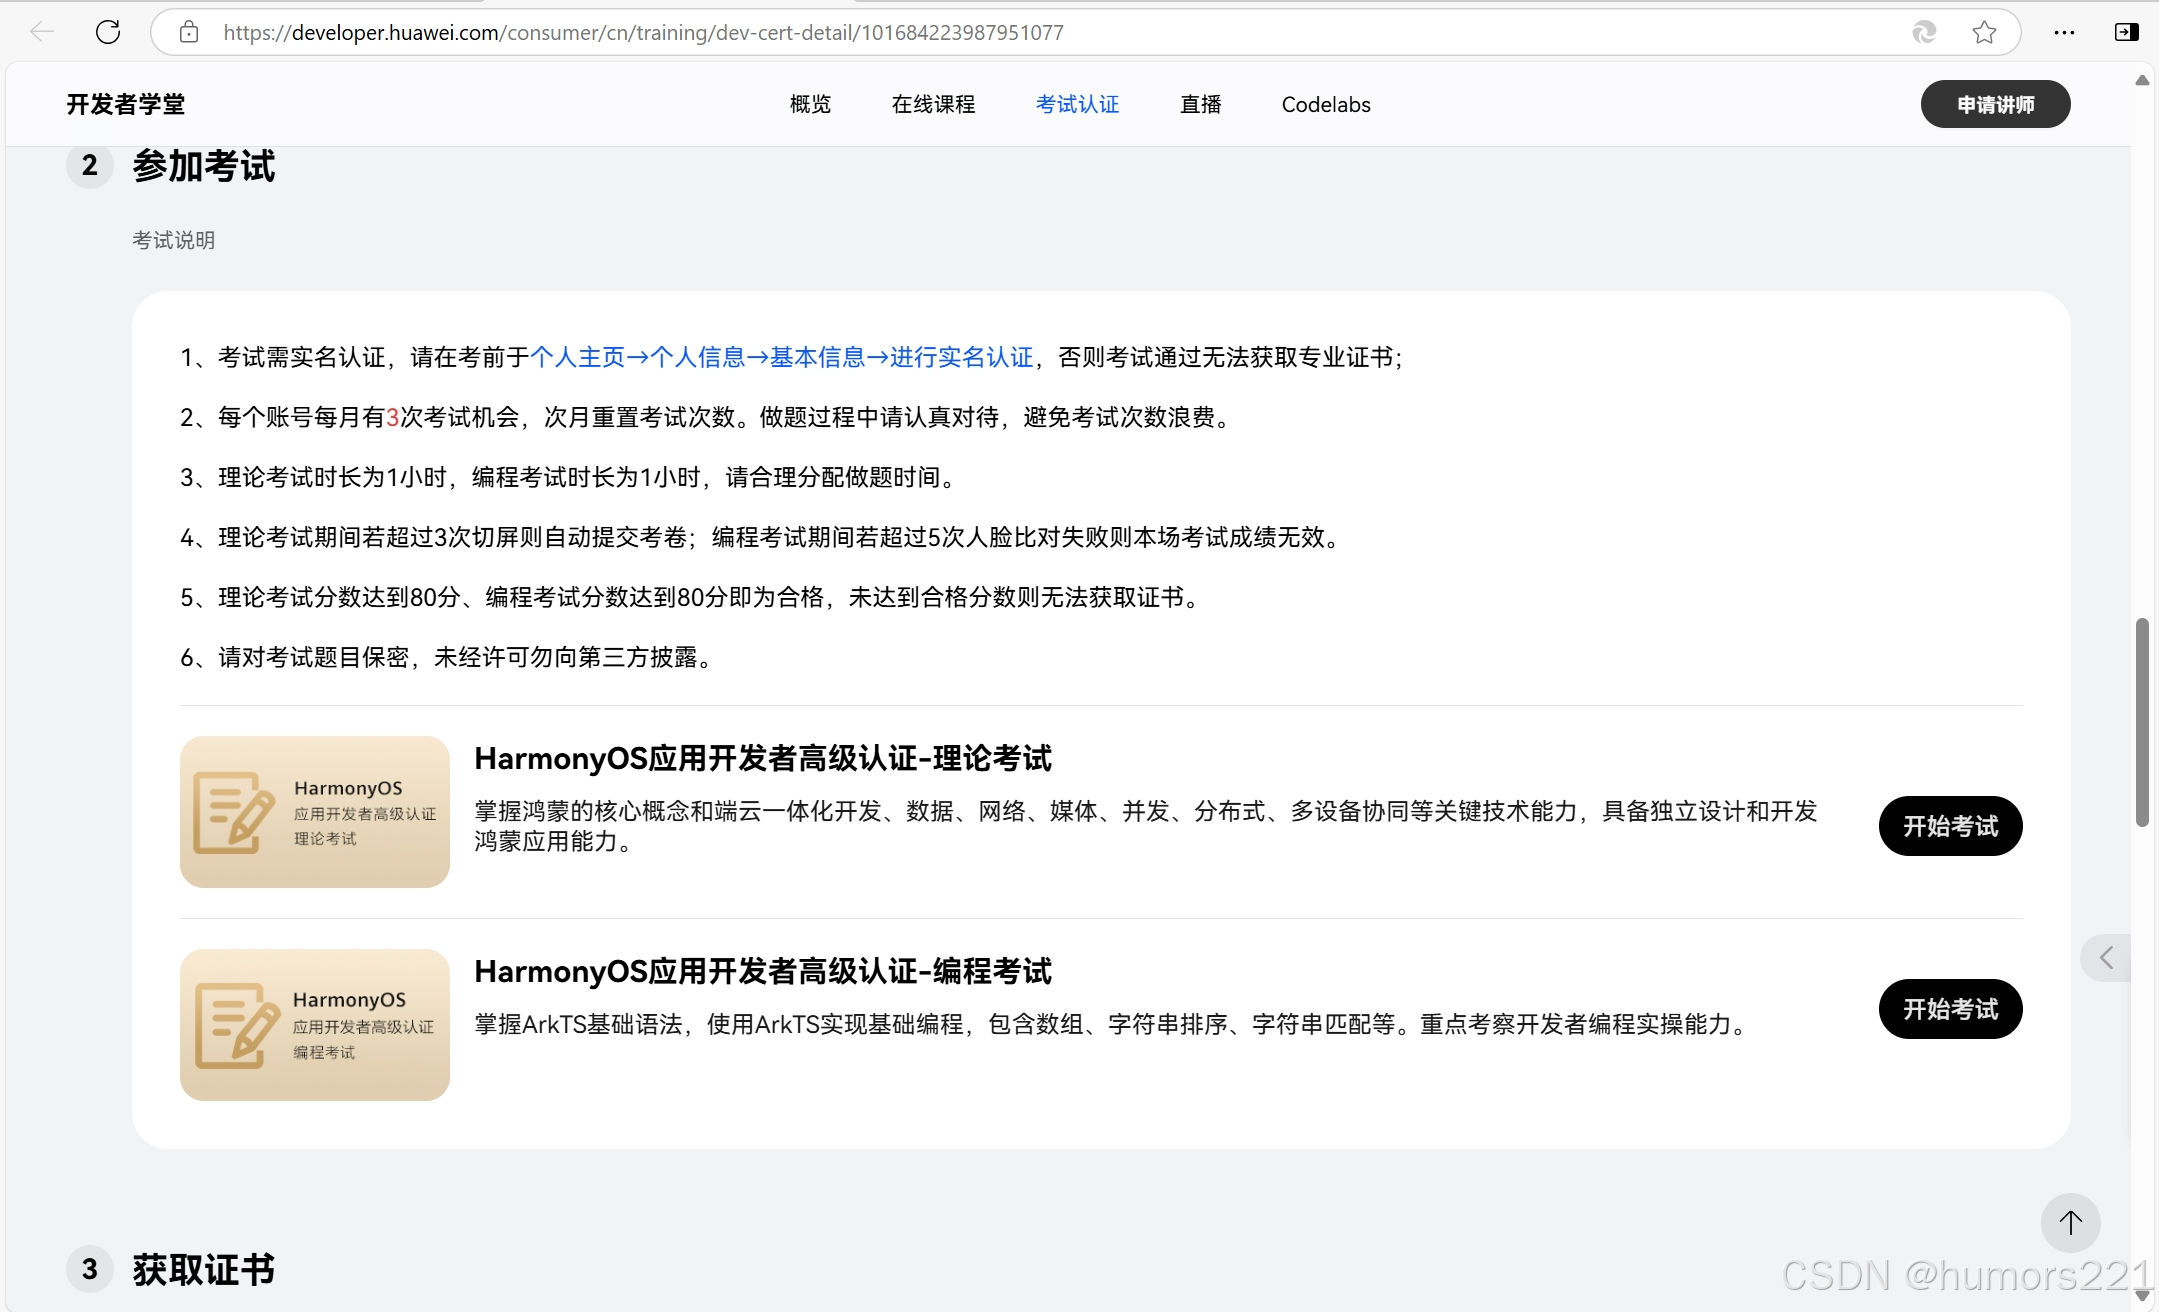Click the page vertical scrollbar thumb
Image resolution: width=2159 pixels, height=1312 pixels.
[x=2142, y=720]
